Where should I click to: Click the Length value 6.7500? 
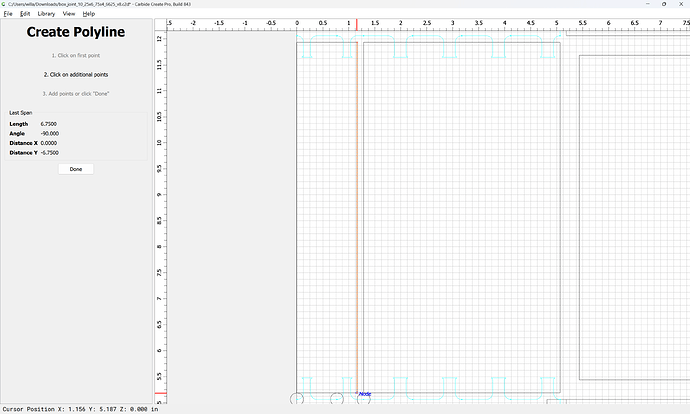coord(48,124)
